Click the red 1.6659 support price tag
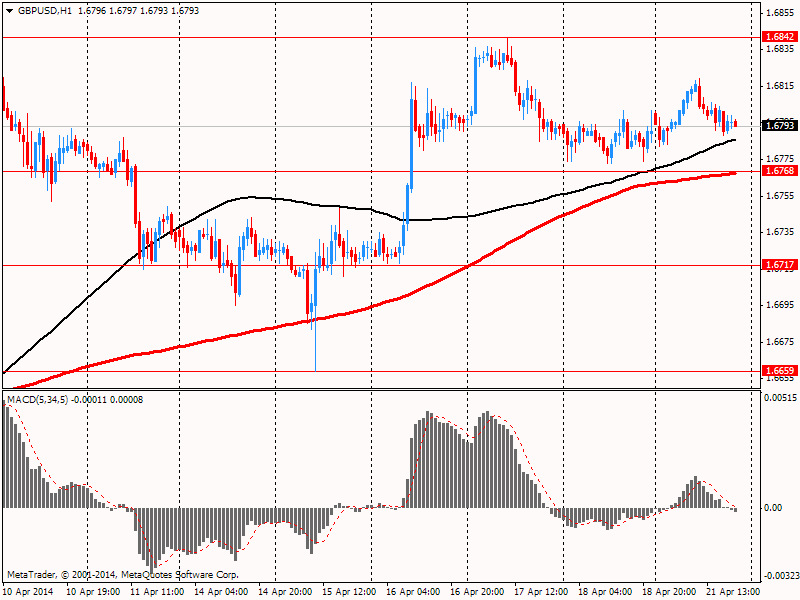The height and width of the screenshot is (600, 800). (x=780, y=371)
